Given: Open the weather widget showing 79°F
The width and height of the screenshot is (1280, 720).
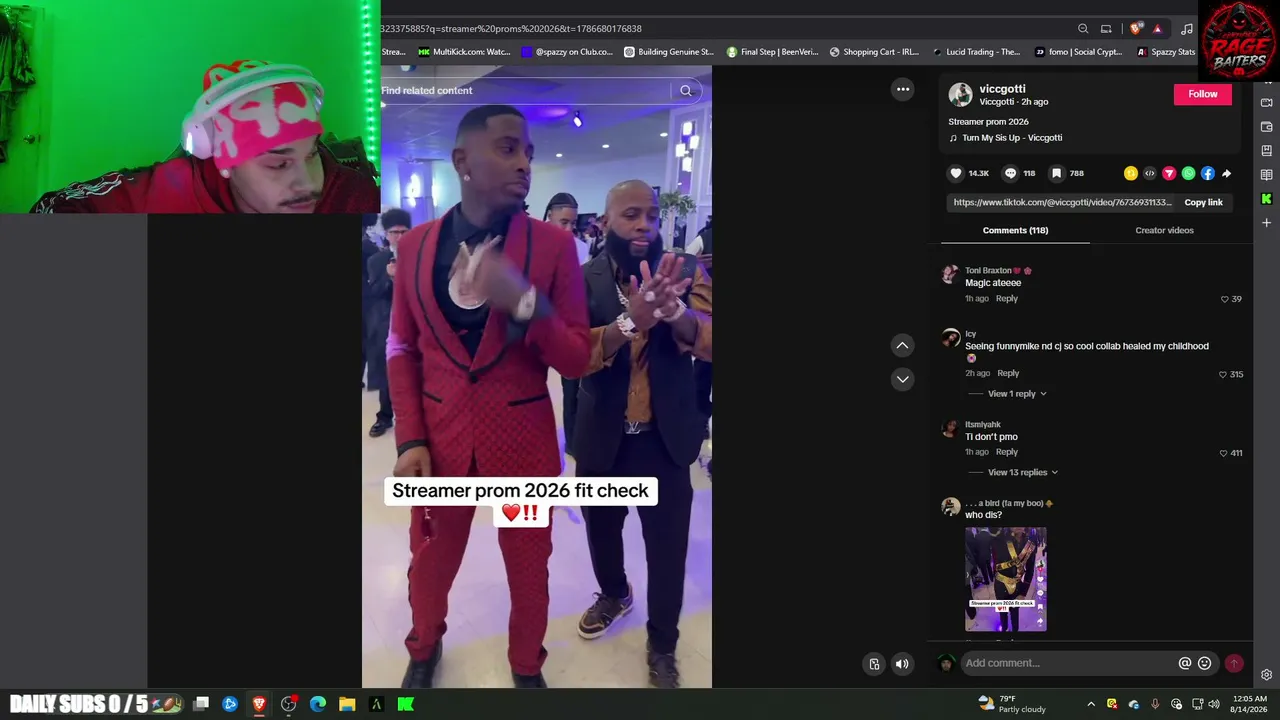Looking at the screenshot, I should [1012, 704].
